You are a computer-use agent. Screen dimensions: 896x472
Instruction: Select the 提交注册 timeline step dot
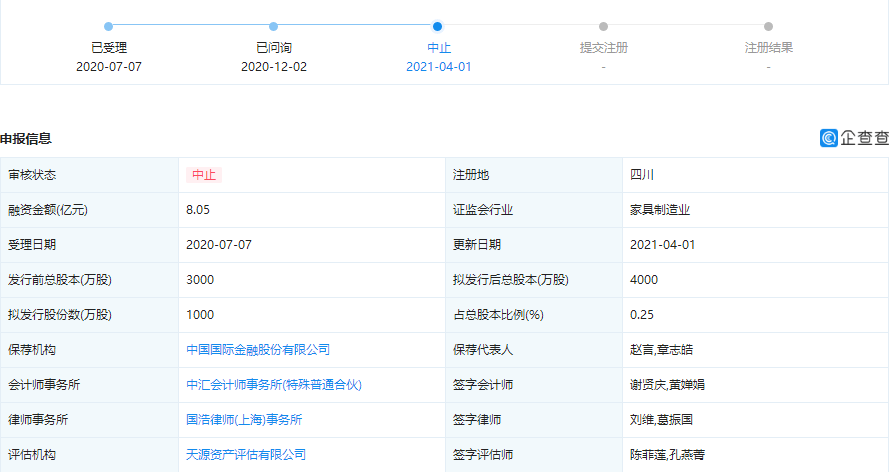pos(603,27)
